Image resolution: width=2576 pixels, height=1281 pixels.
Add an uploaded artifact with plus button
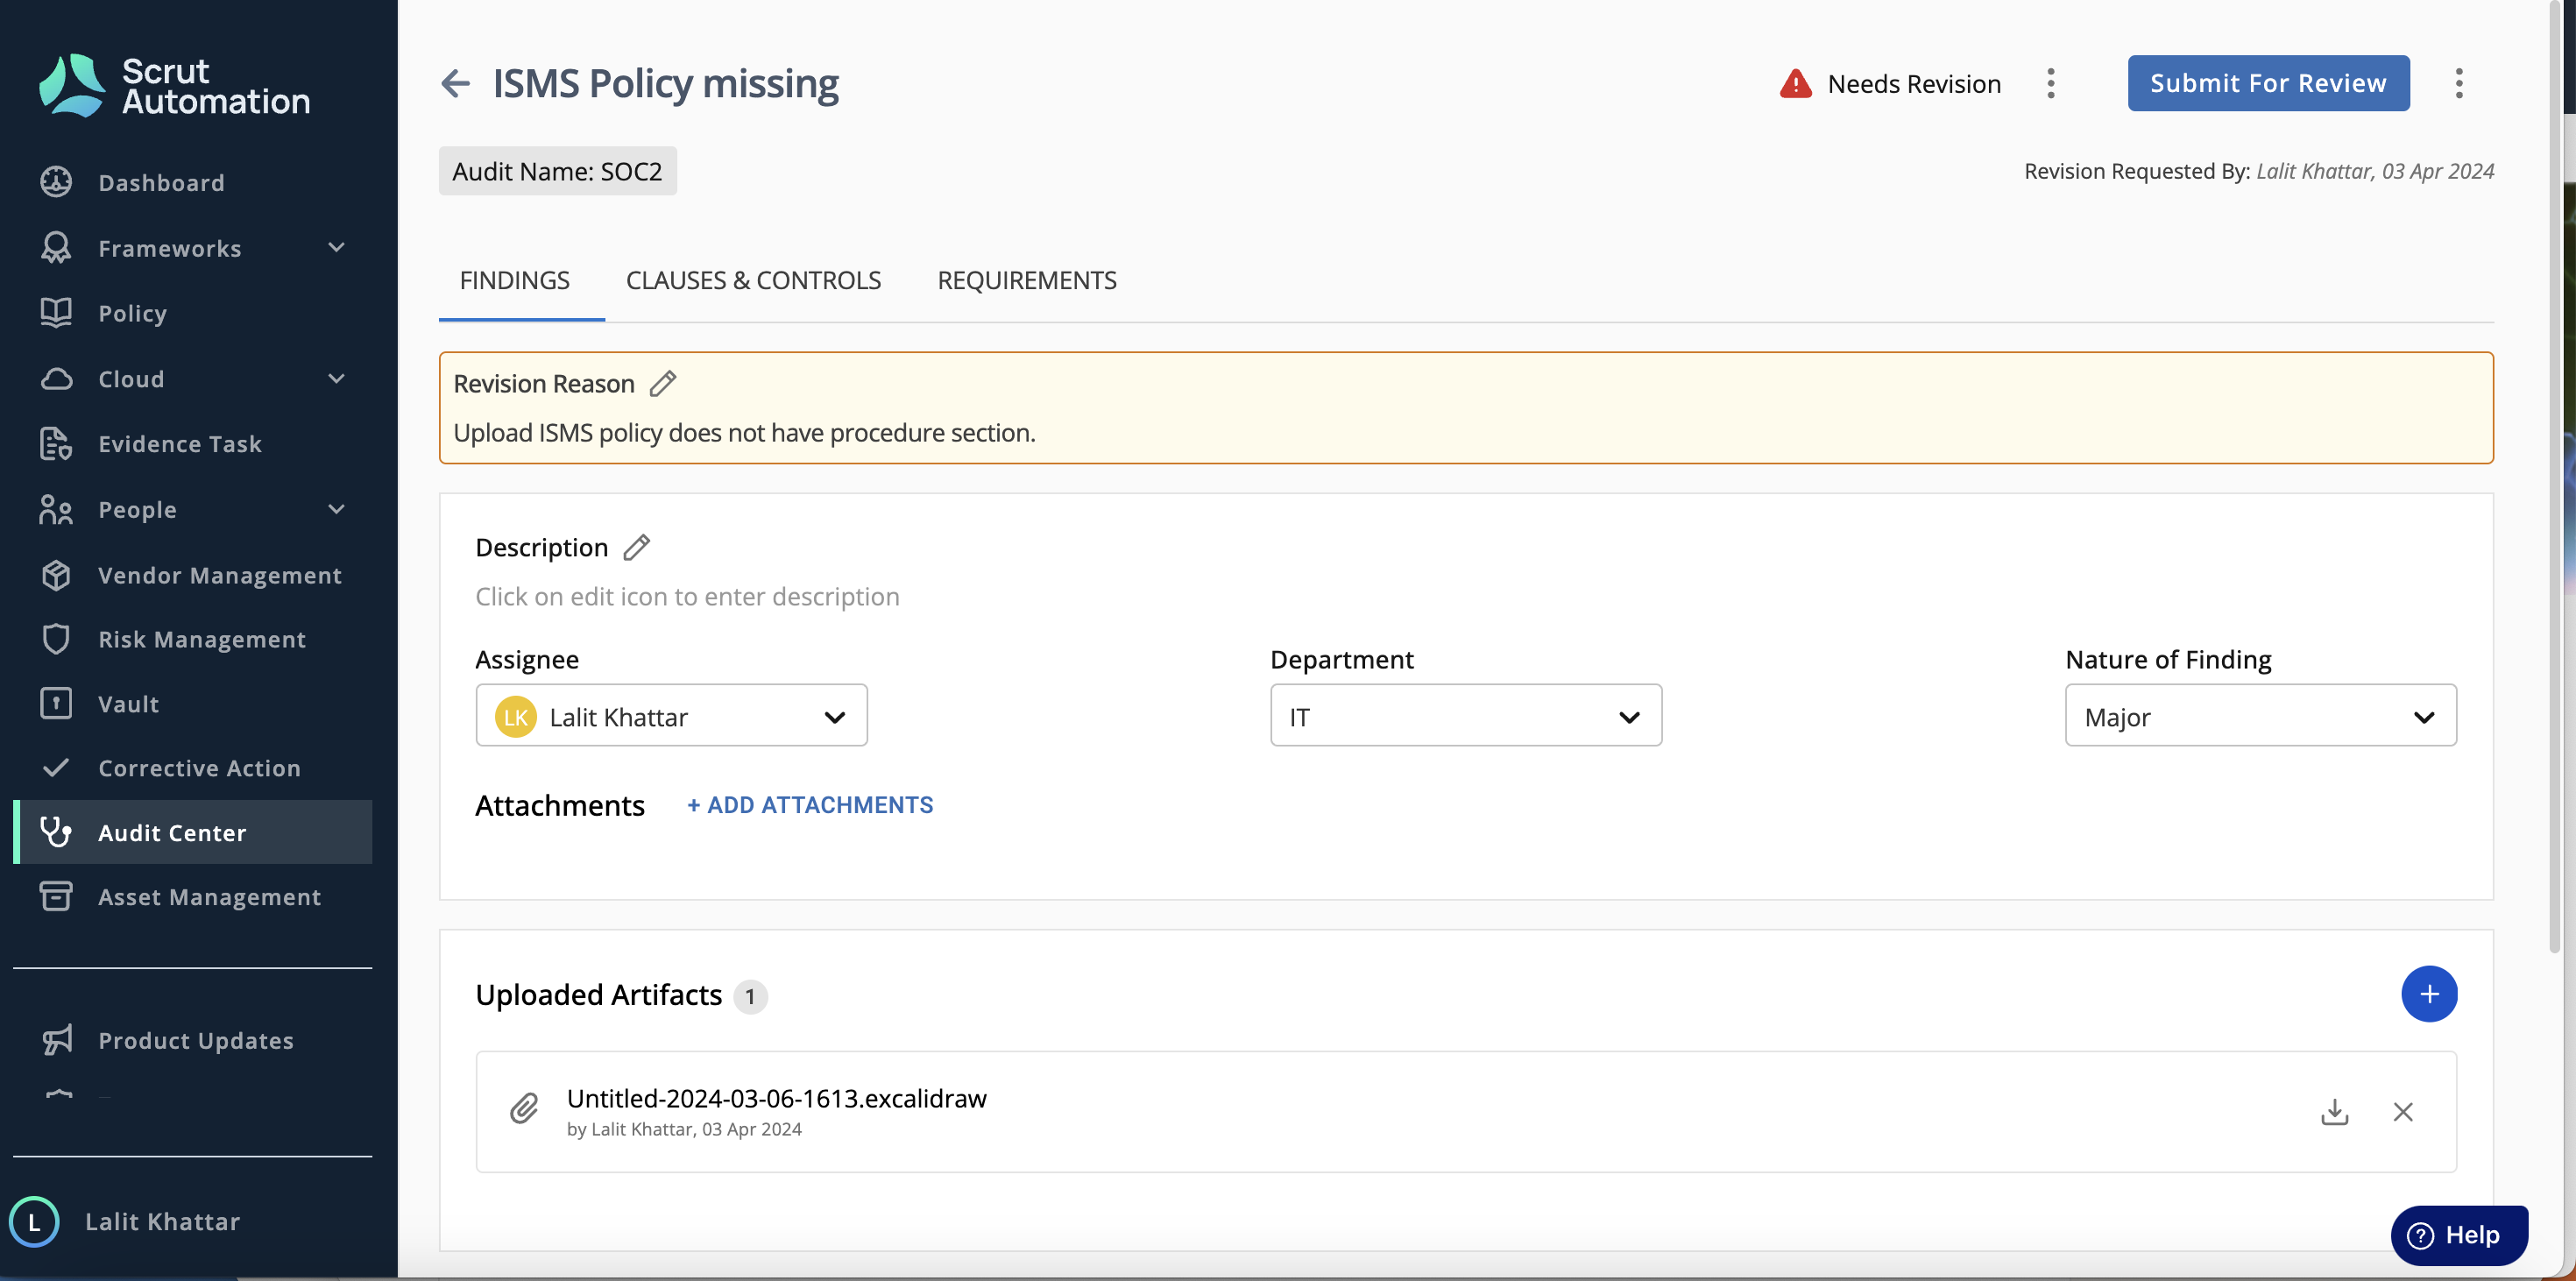click(x=2429, y=993)
